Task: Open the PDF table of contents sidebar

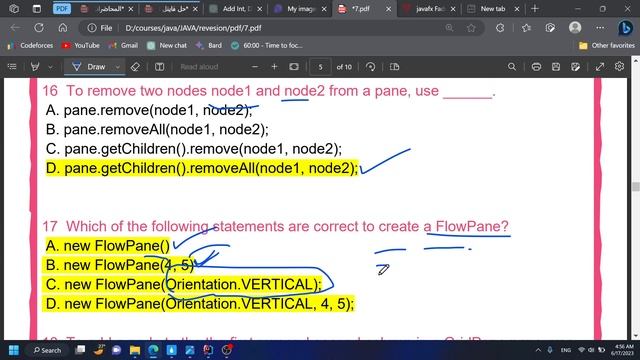Action: (12, 67)
